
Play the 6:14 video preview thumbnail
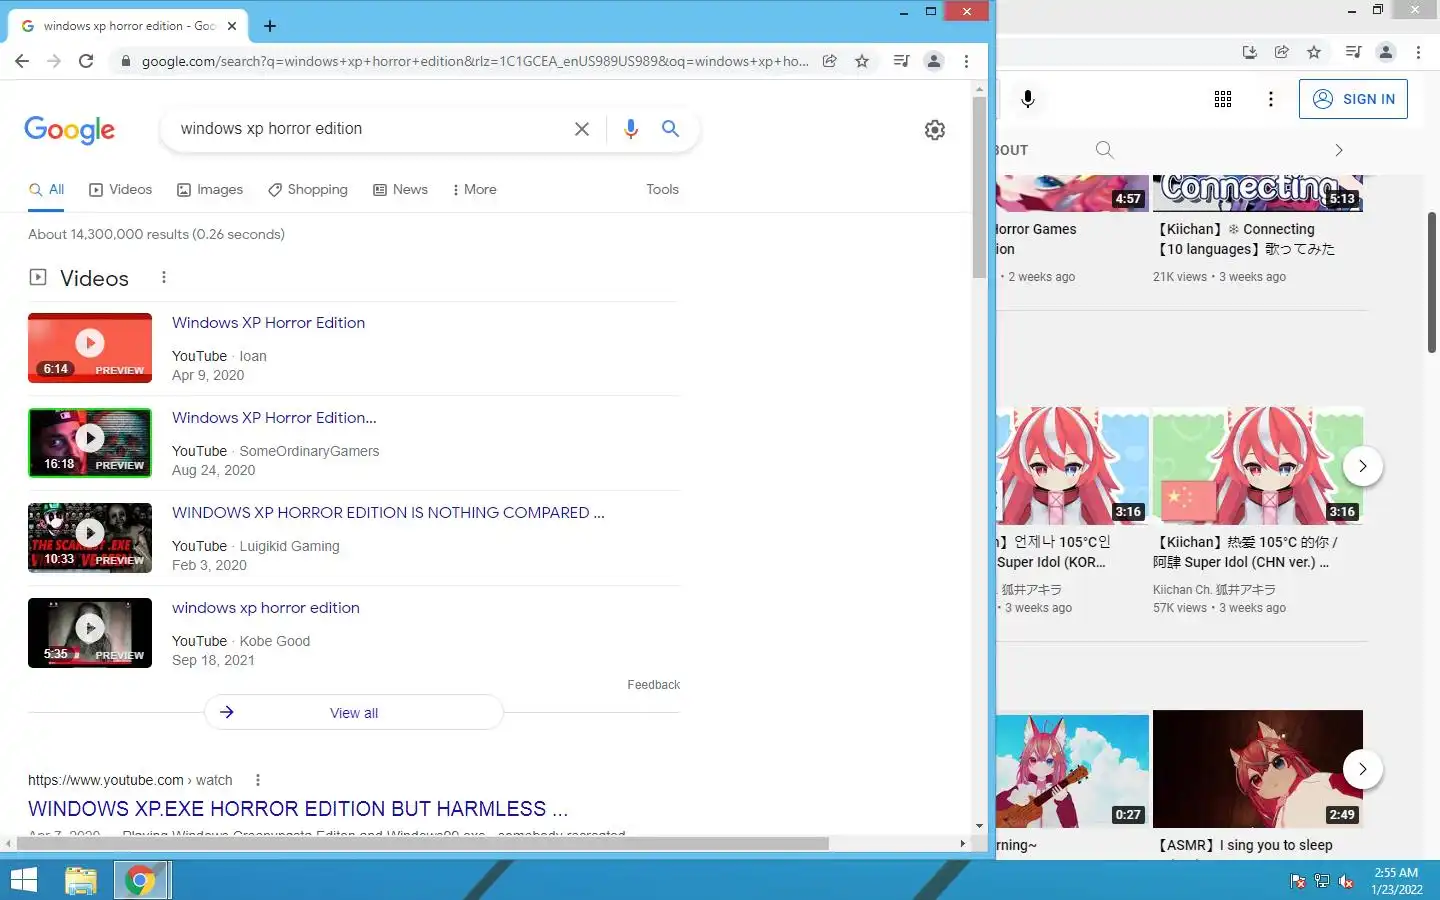pyautogui.click(x=90, y=348)
